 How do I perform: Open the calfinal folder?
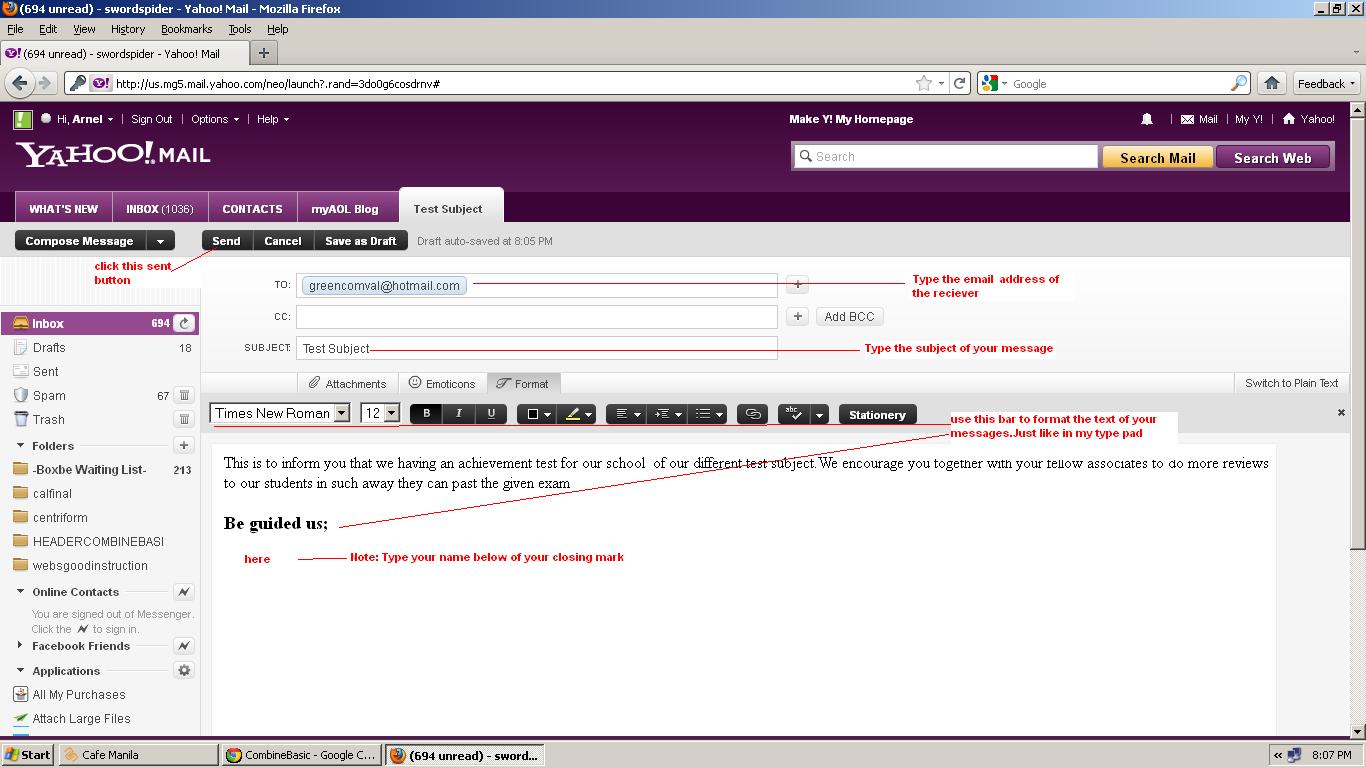point(52,493)
